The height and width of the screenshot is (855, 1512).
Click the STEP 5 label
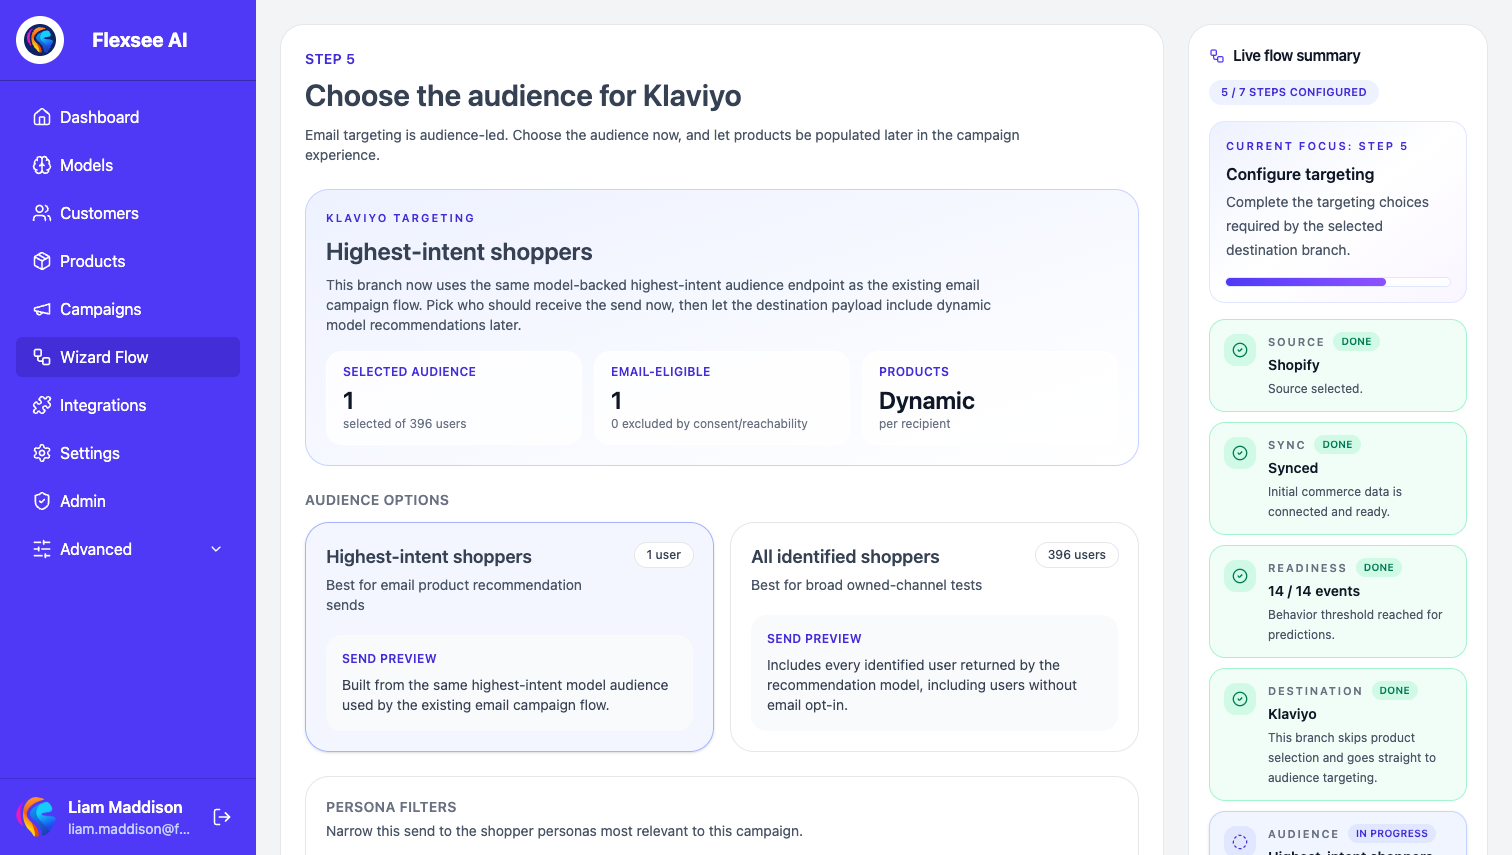point(330,59)
